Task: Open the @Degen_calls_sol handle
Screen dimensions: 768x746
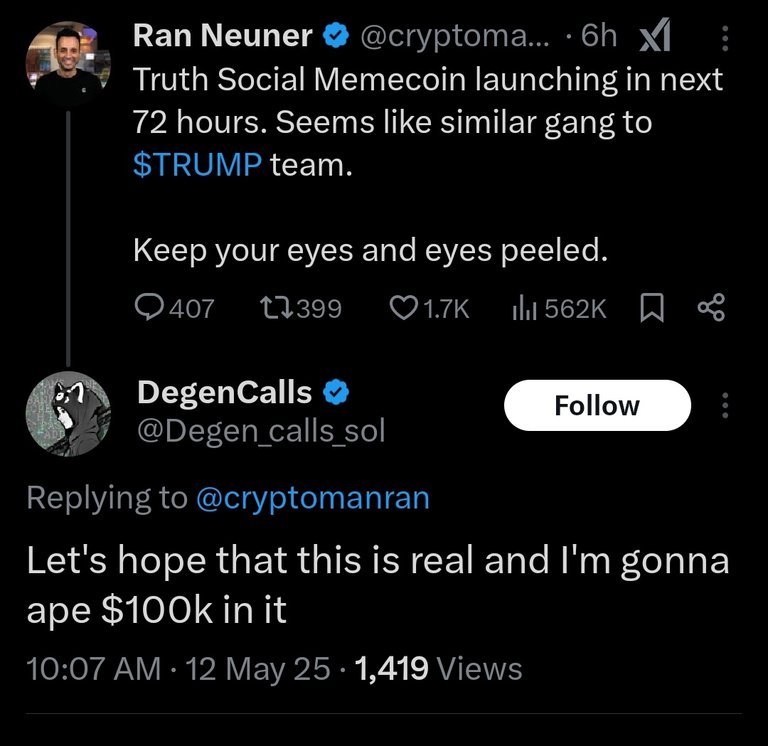Action: [261, 431]
